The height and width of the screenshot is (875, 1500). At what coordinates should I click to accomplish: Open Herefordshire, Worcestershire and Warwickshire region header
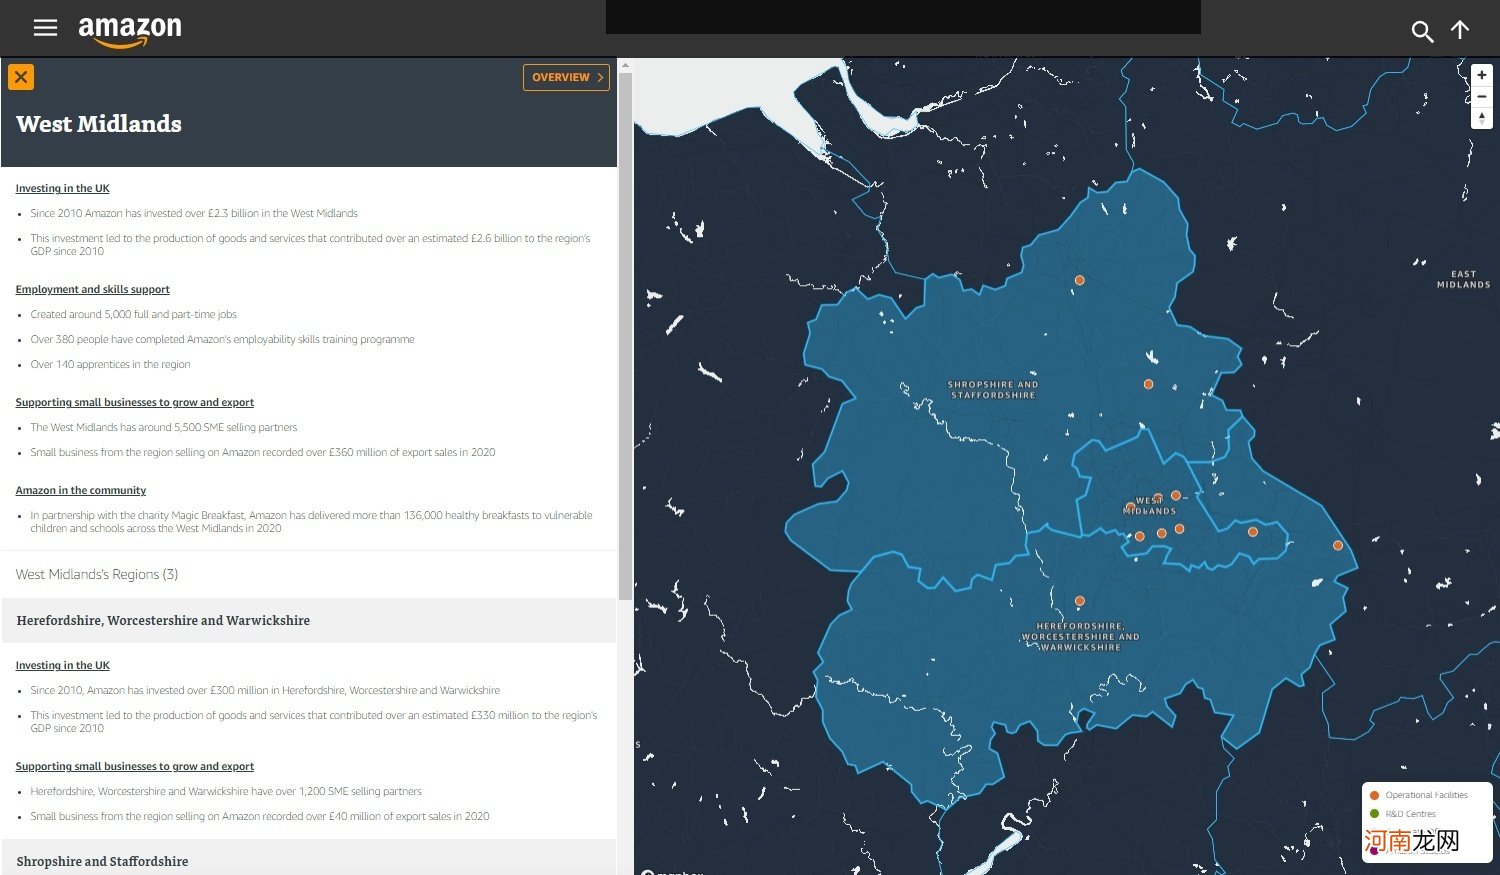tap(309, 621)
